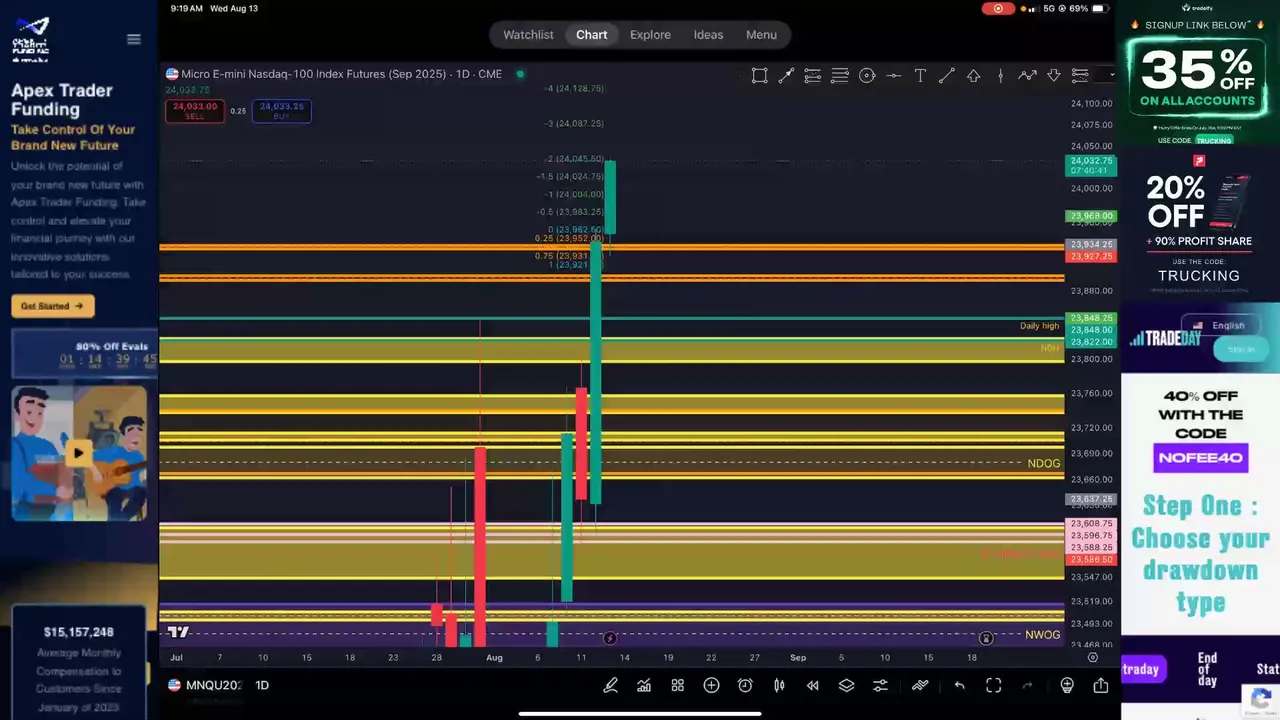The height and width of the screenshot is (720, 1280).
Task: Open the Menu tab
Action: 761,35
